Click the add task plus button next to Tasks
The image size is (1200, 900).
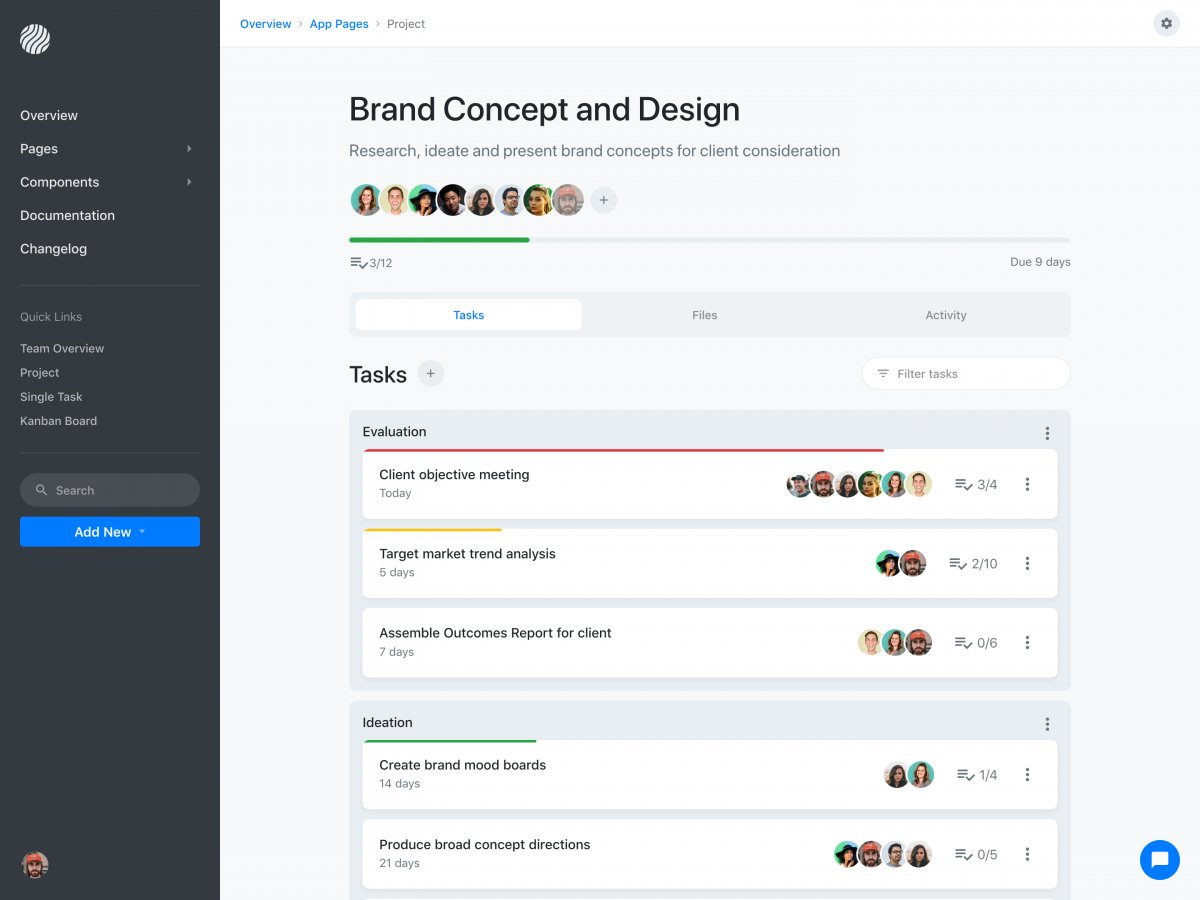pyautogui.click(x=430, y=374)
